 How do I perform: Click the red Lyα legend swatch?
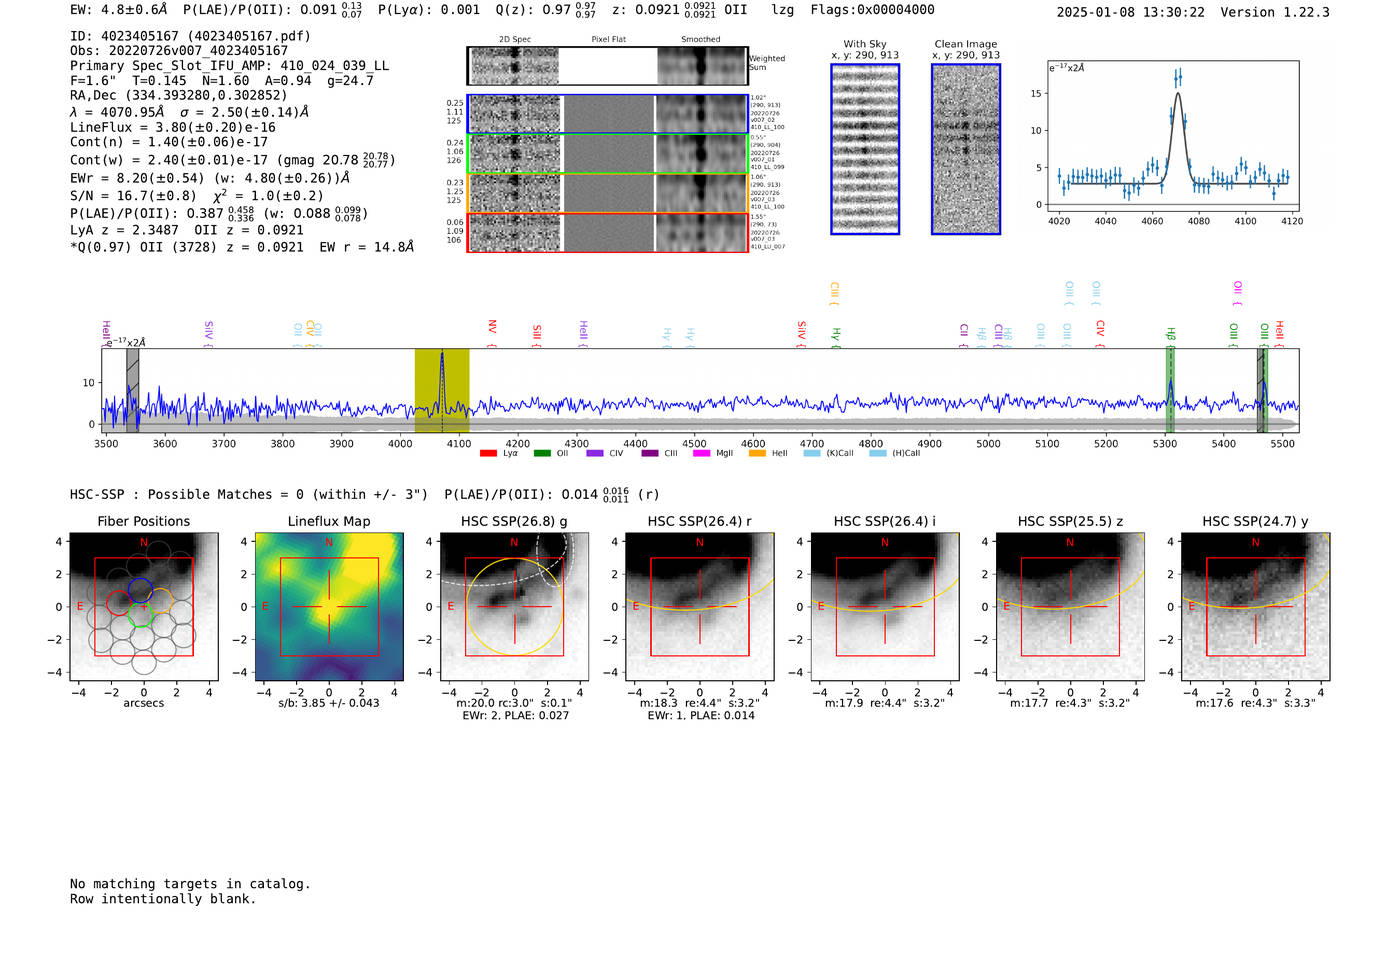click(488, 454)
